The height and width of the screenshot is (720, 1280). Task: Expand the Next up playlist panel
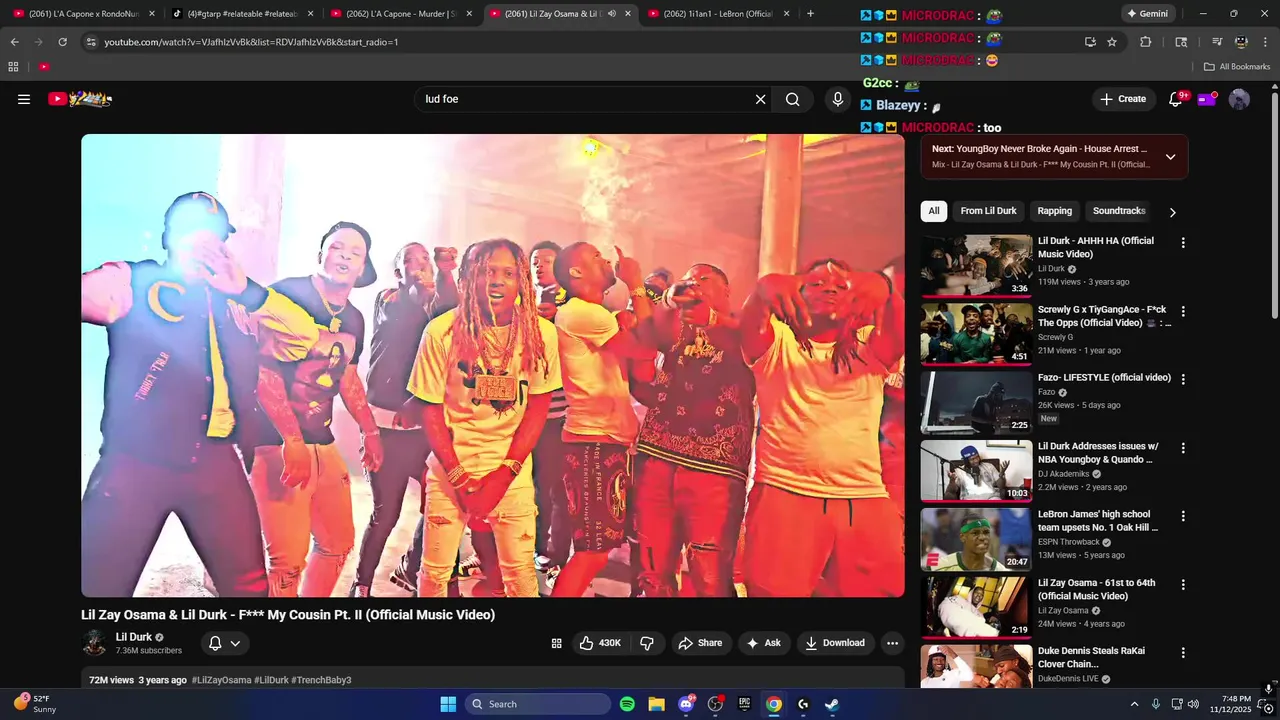(x=1170, y=157)
